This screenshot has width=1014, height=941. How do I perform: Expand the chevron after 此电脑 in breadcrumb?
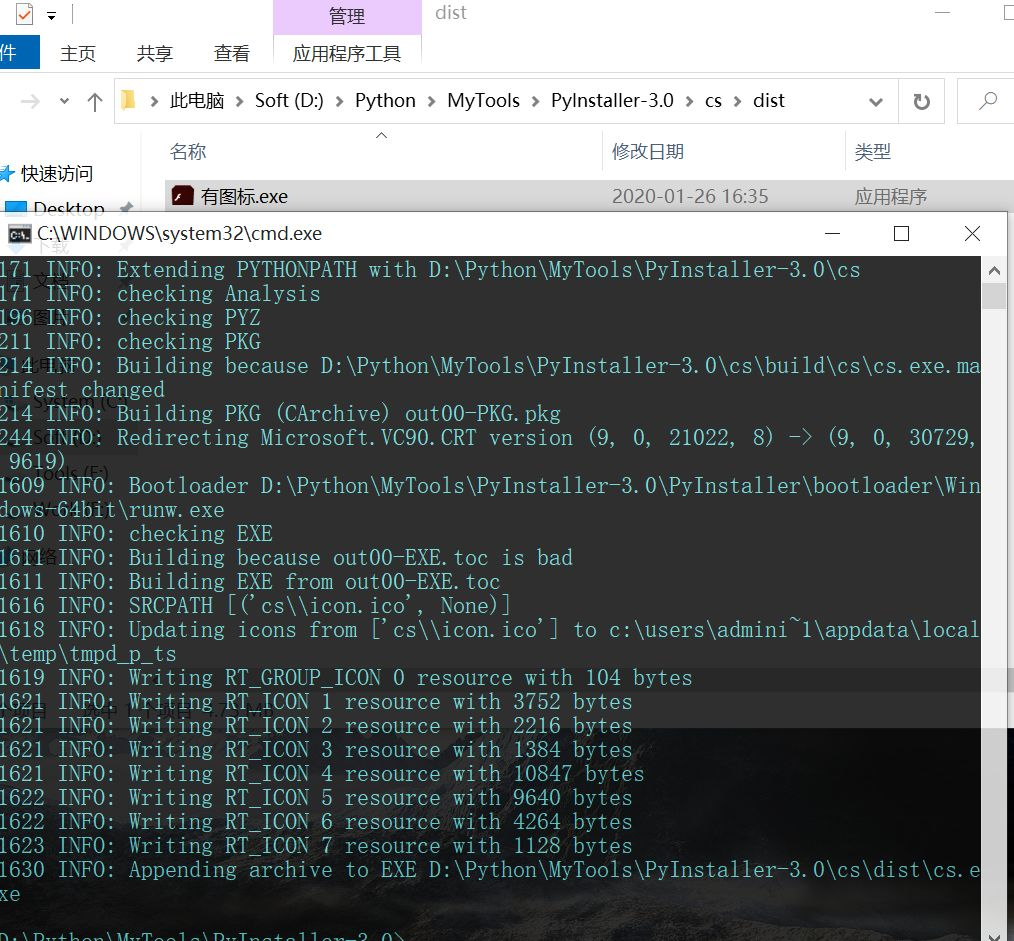[239, 102]
